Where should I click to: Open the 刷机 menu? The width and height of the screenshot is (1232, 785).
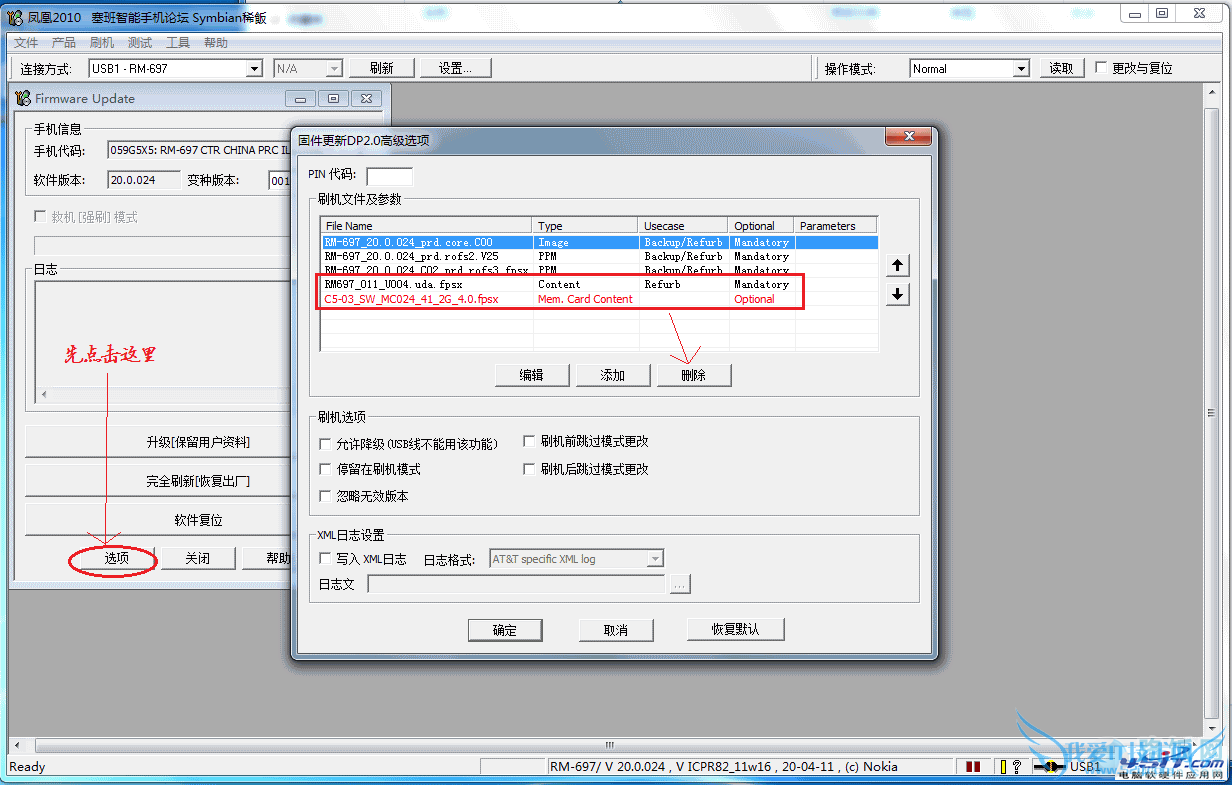pos(102,43)
